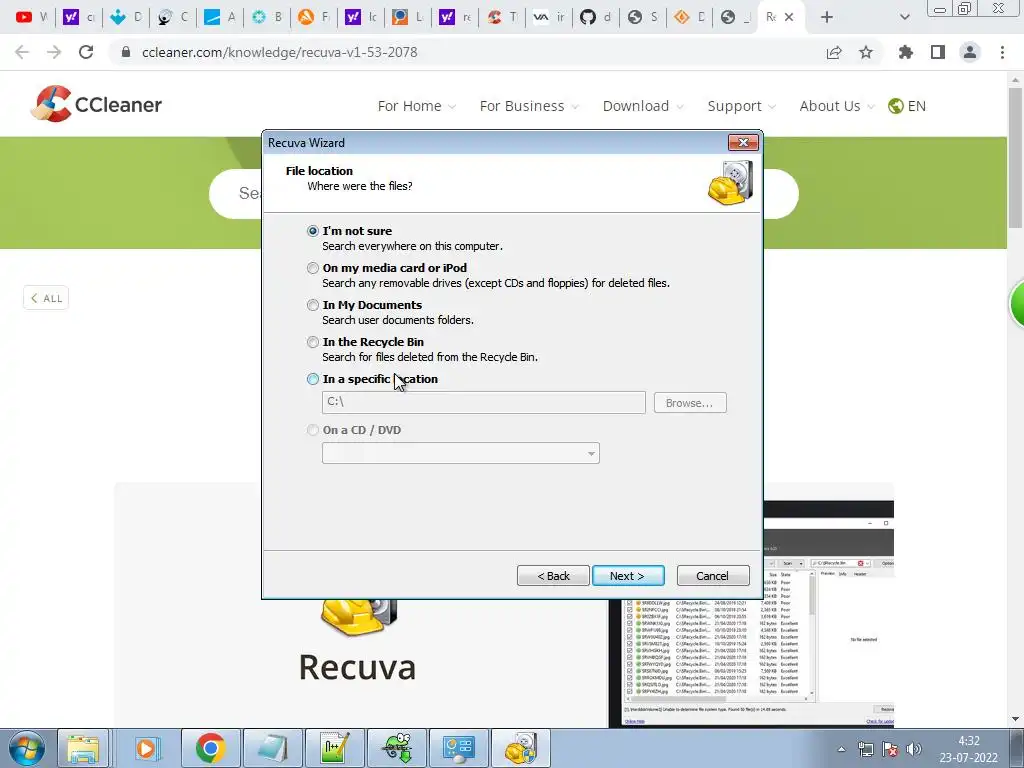Screen dimensions: 1024x768
Task: Click the Recuva icon in the taskbar
Action: (x=520, y=748)
